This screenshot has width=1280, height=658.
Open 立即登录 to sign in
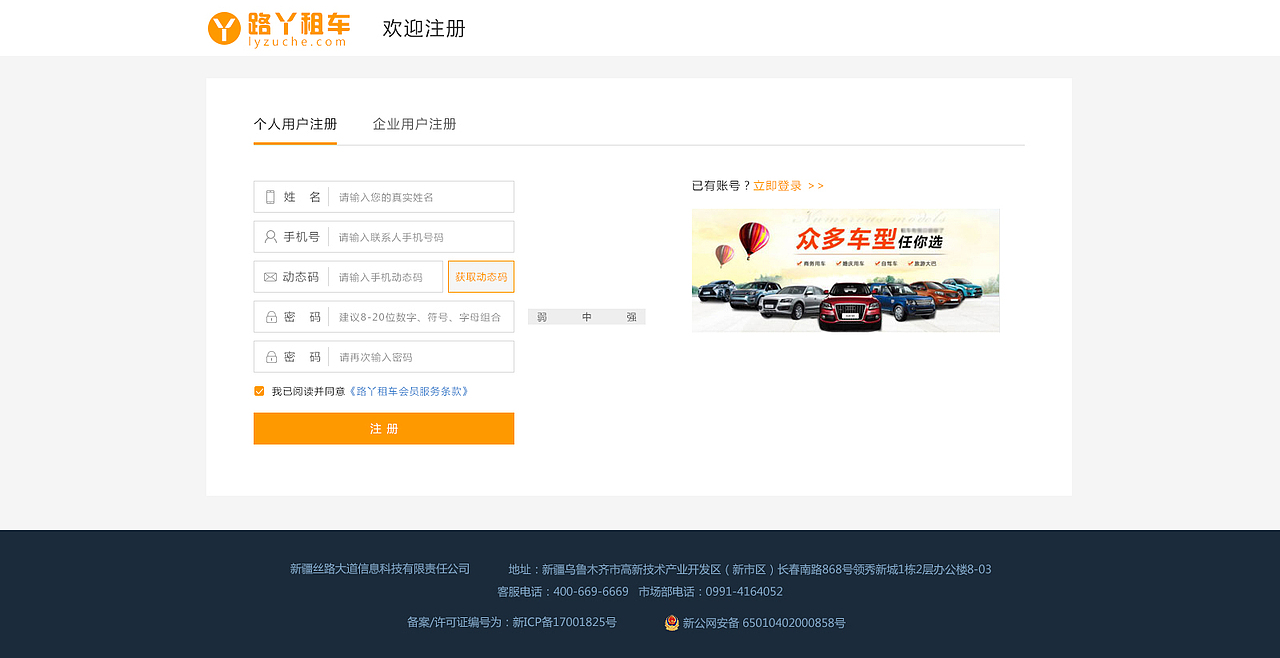click(x=777, y=185)
